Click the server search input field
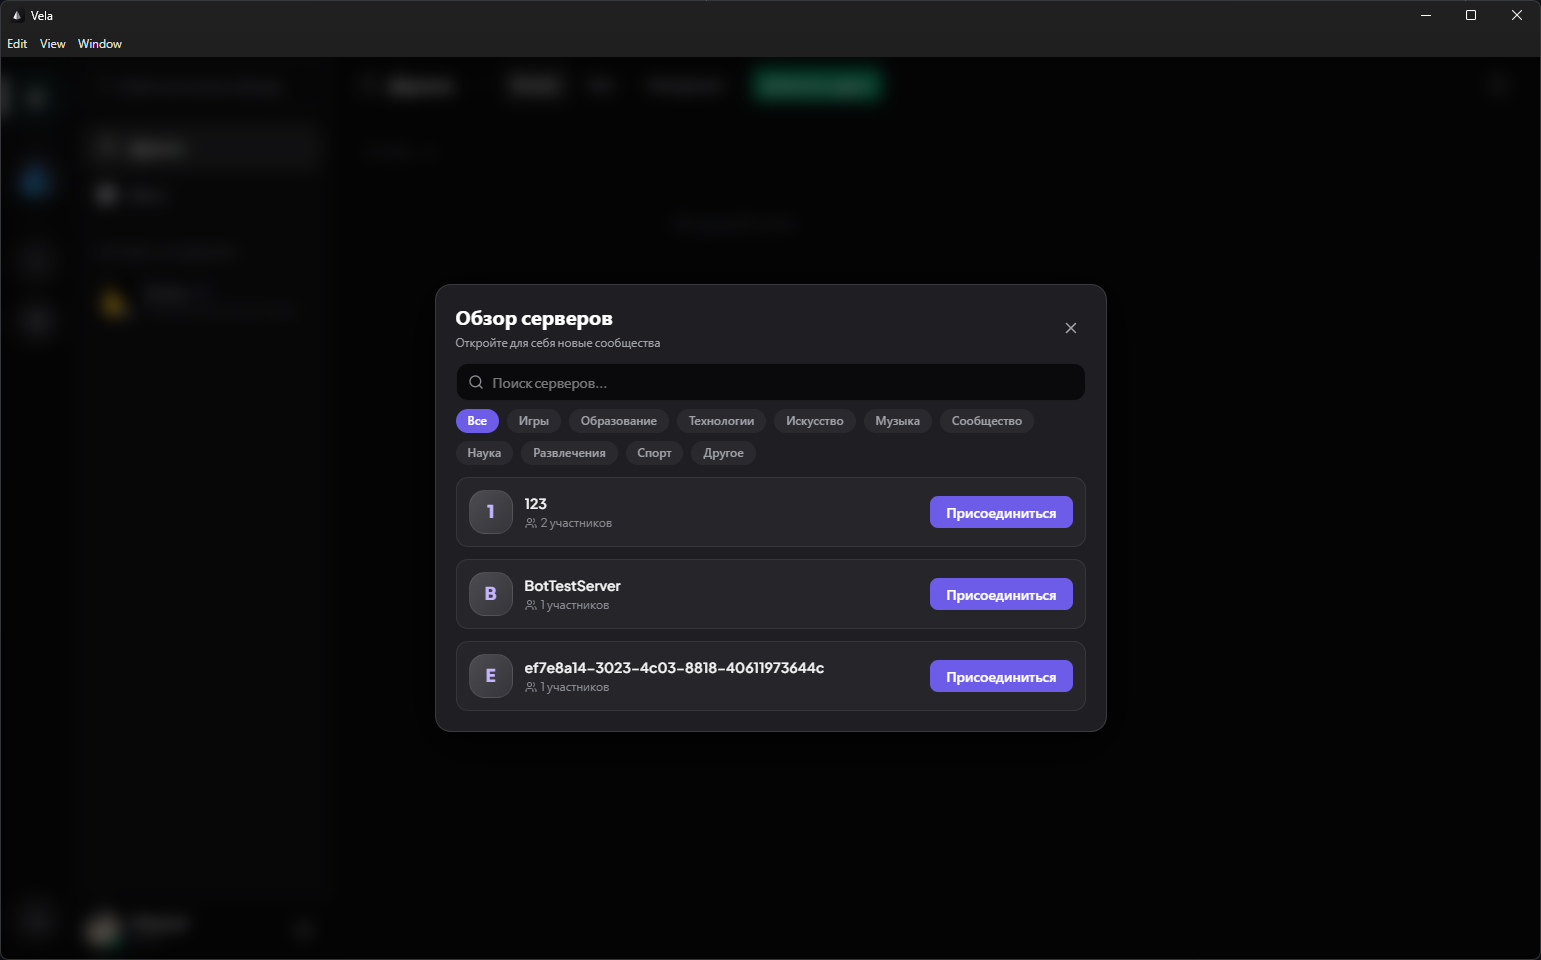 (780, 383)
